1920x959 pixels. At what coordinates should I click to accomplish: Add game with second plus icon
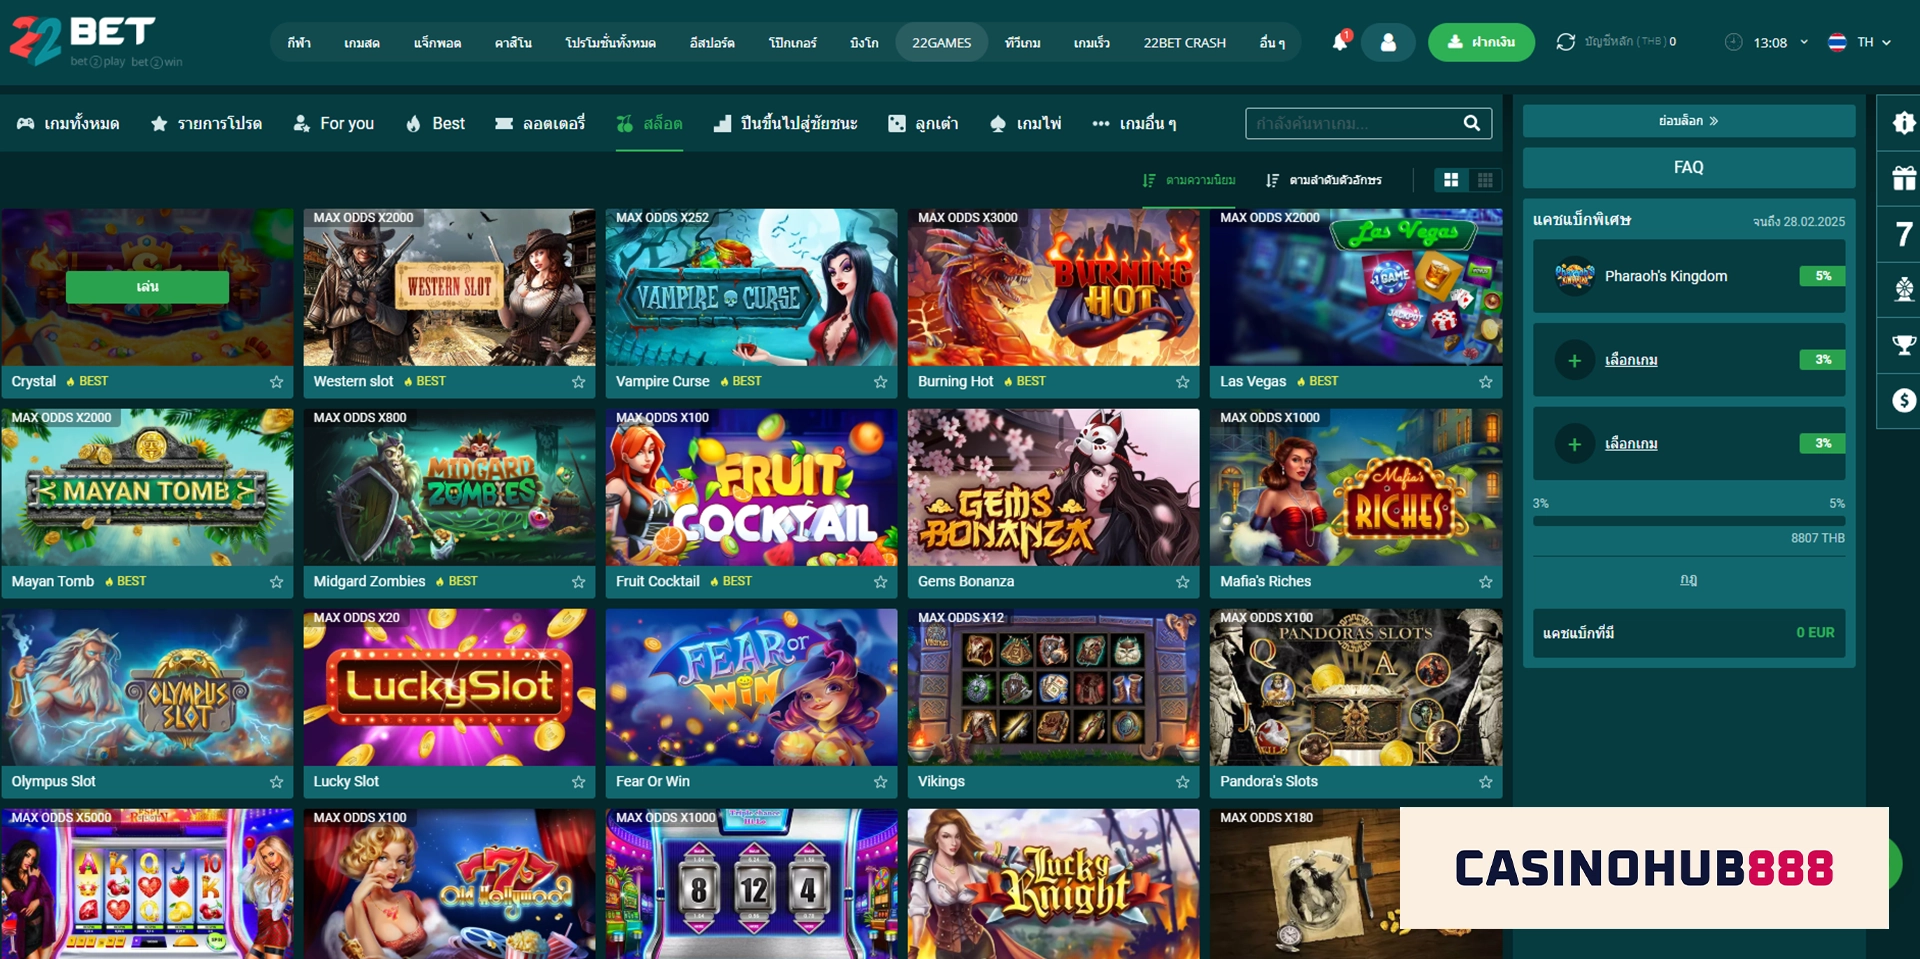[x=1574, y=444]
